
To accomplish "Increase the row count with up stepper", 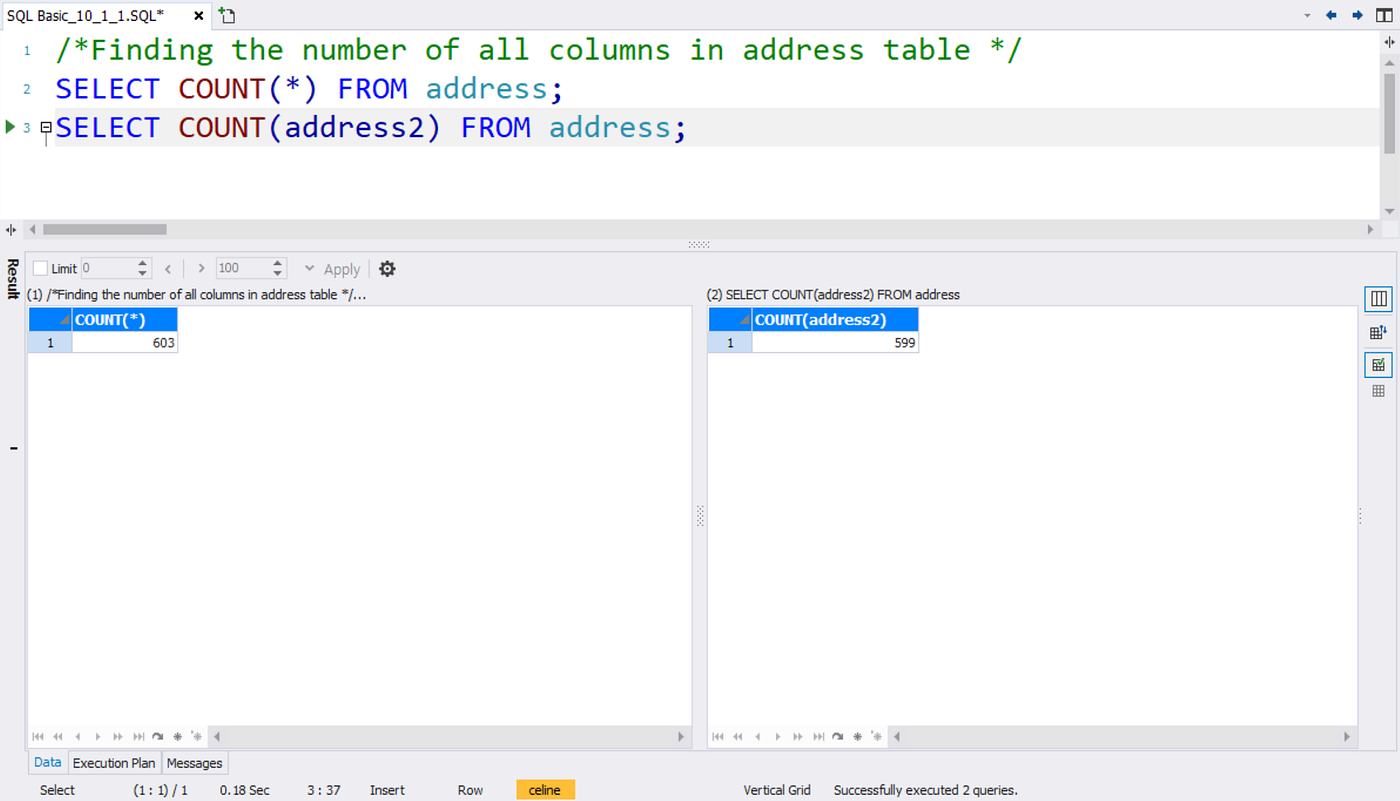I will [x=279, y=263].
